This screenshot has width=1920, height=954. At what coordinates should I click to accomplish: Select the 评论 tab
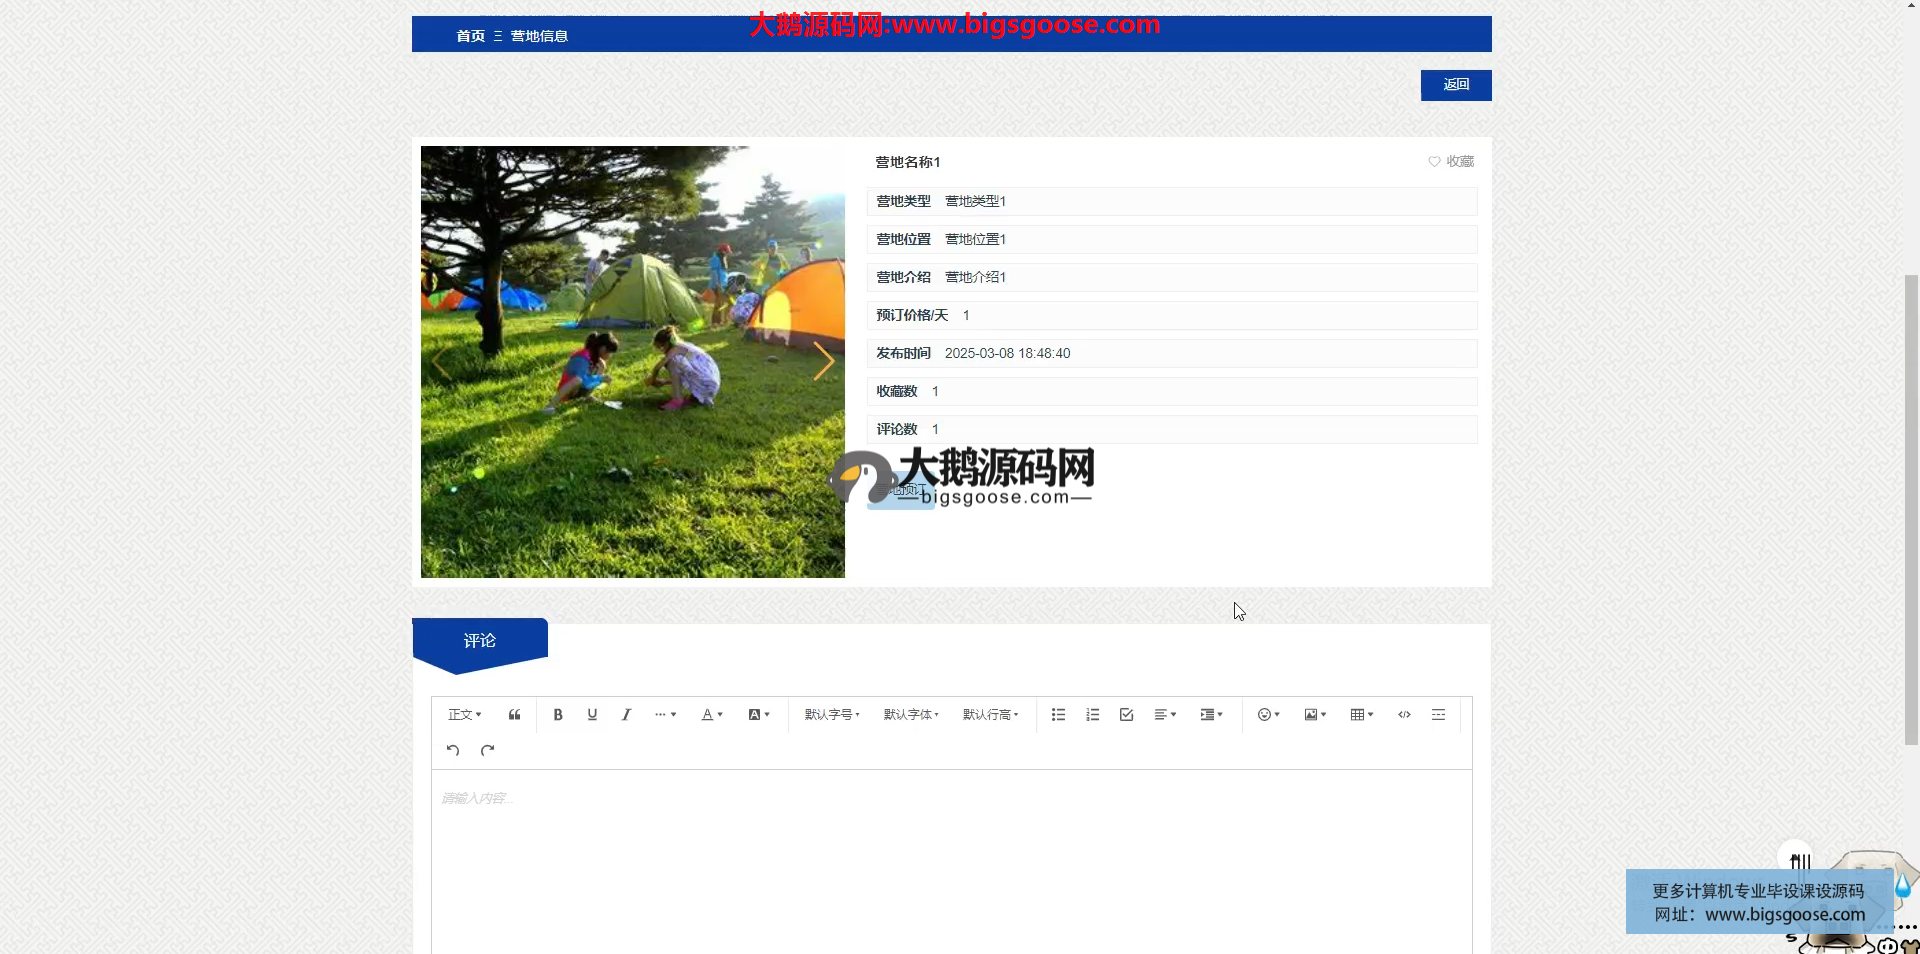(480, 641)
